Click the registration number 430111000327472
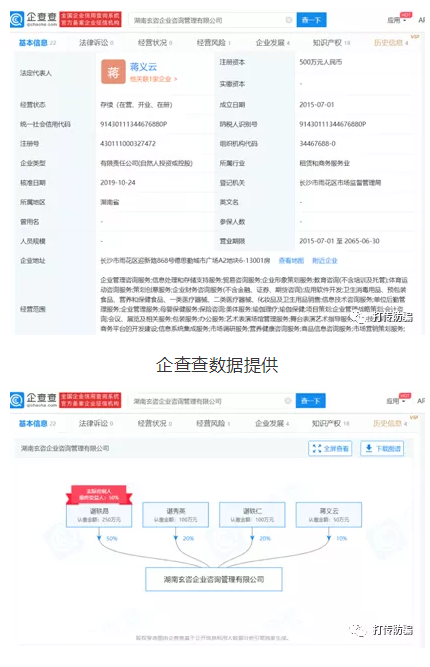 [128, 144]
